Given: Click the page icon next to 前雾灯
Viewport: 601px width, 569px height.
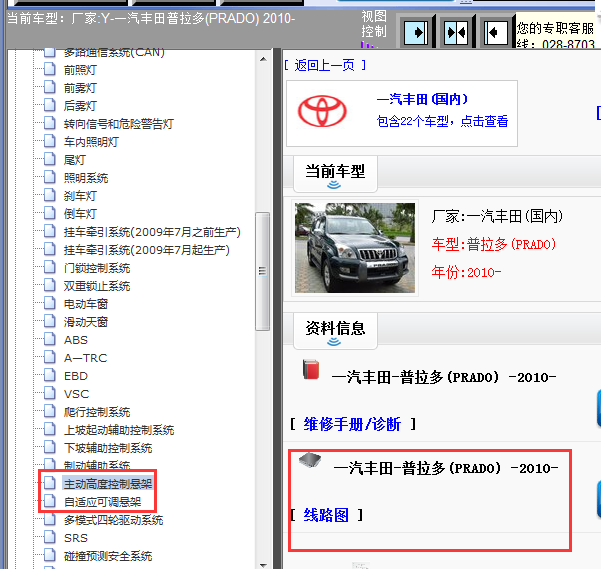Looking at the screenshot, I should click(49, 87).
